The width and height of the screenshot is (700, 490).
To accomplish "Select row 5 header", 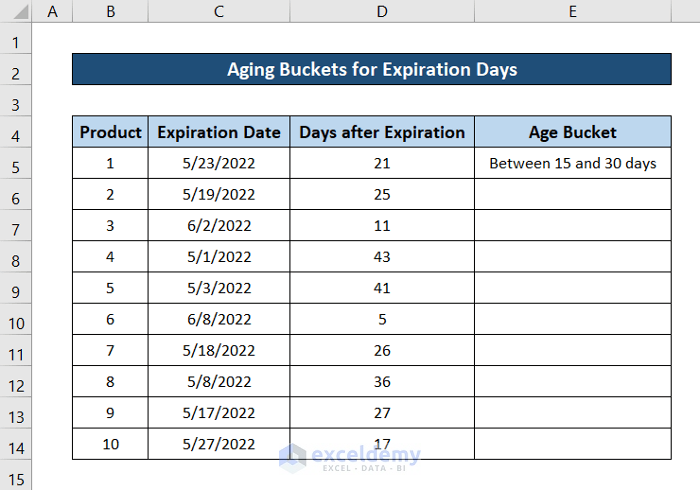I will 16,165.
